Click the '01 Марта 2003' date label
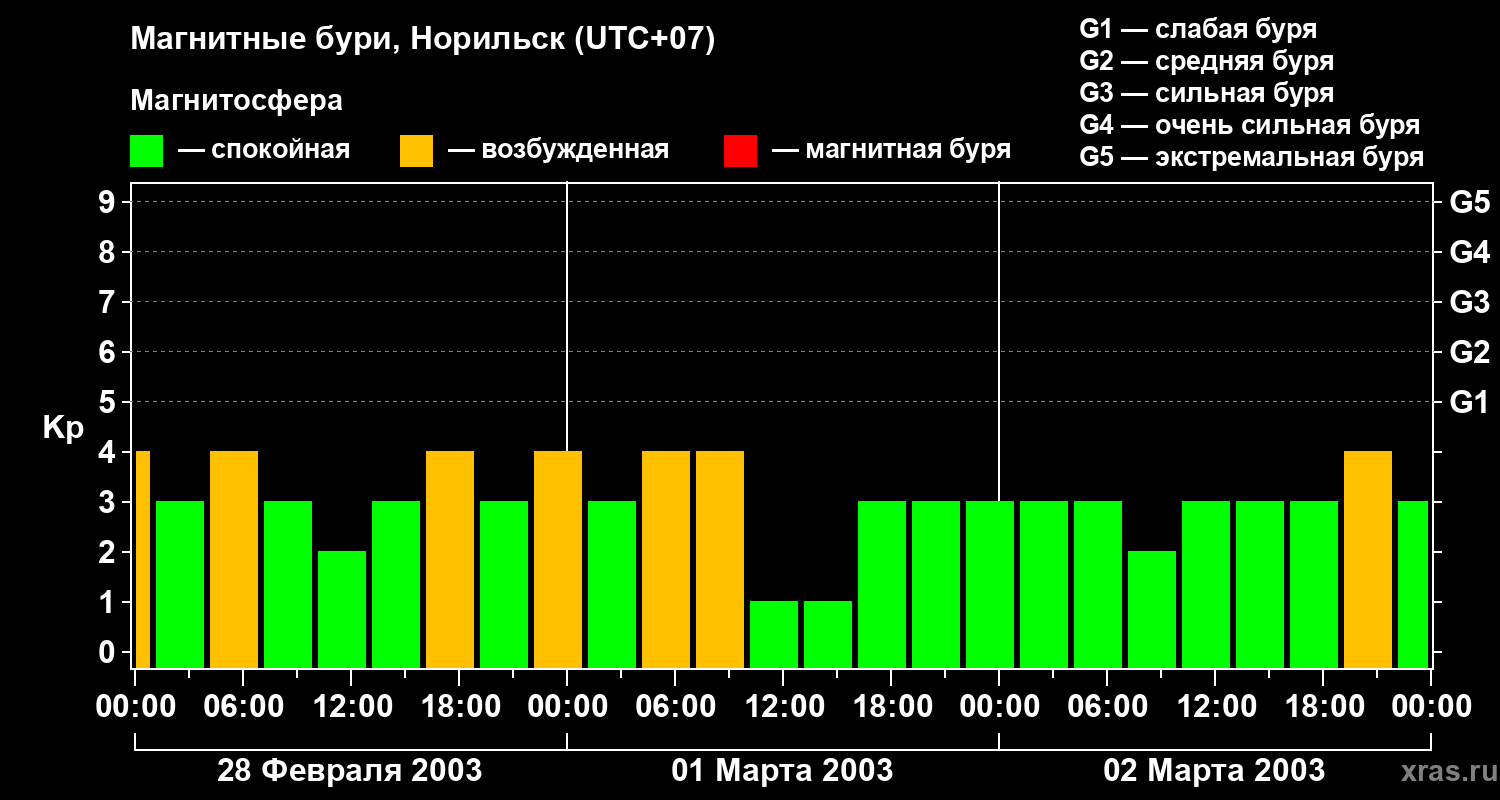This screenshot has height=800, width=1500. (782, 771)
